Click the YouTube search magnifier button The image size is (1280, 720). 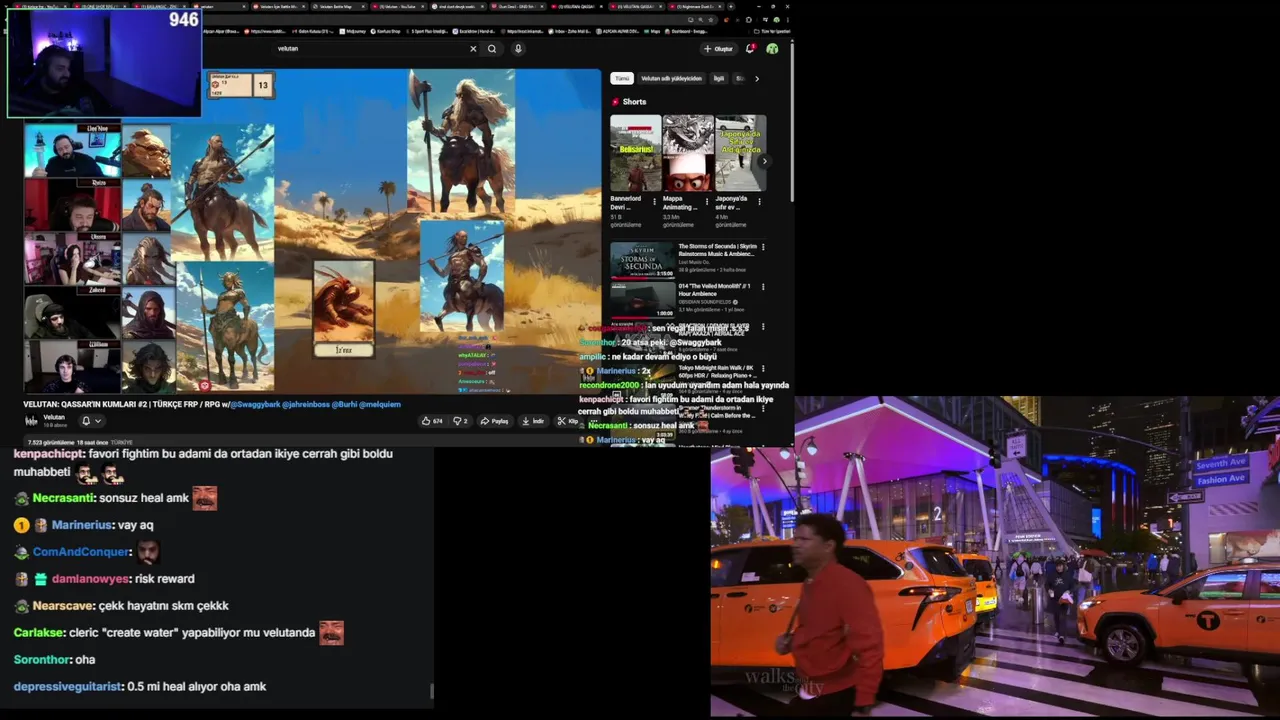(x=491, y=48)
